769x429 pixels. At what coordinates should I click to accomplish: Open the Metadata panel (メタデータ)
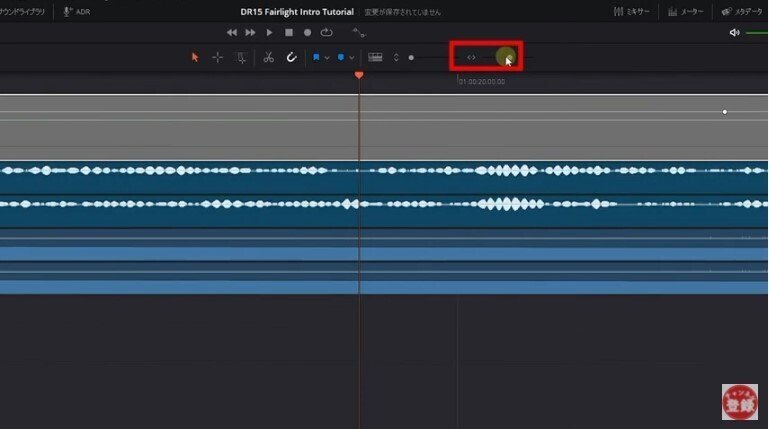tap(742, 12)
